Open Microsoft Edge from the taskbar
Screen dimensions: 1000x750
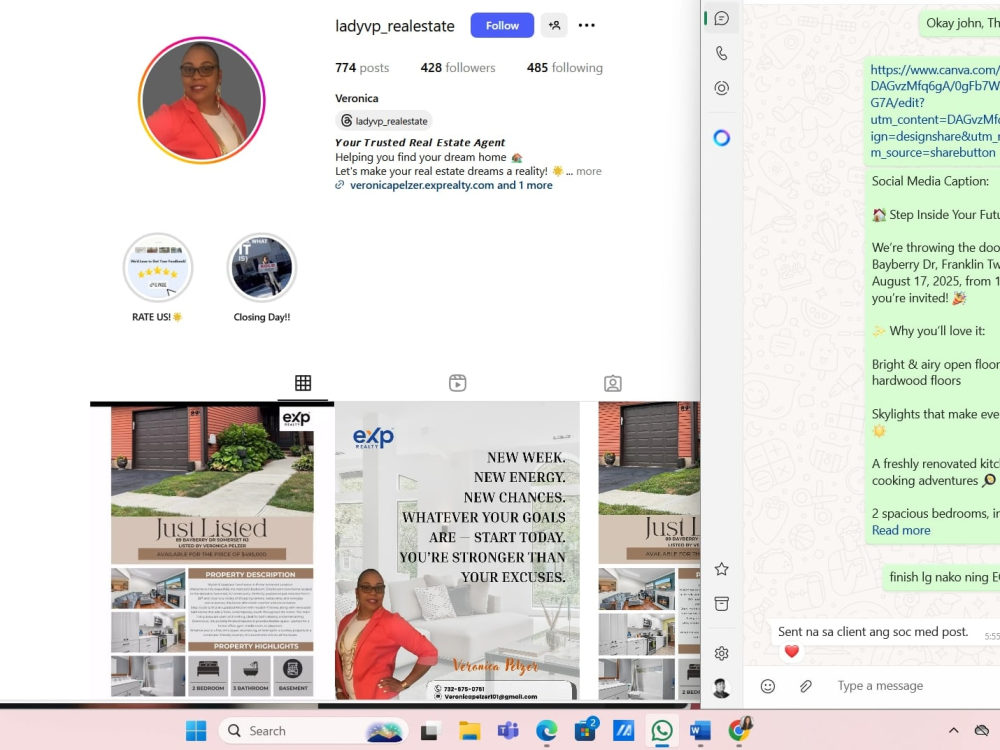pyautogui.click(x=546, y=731)
